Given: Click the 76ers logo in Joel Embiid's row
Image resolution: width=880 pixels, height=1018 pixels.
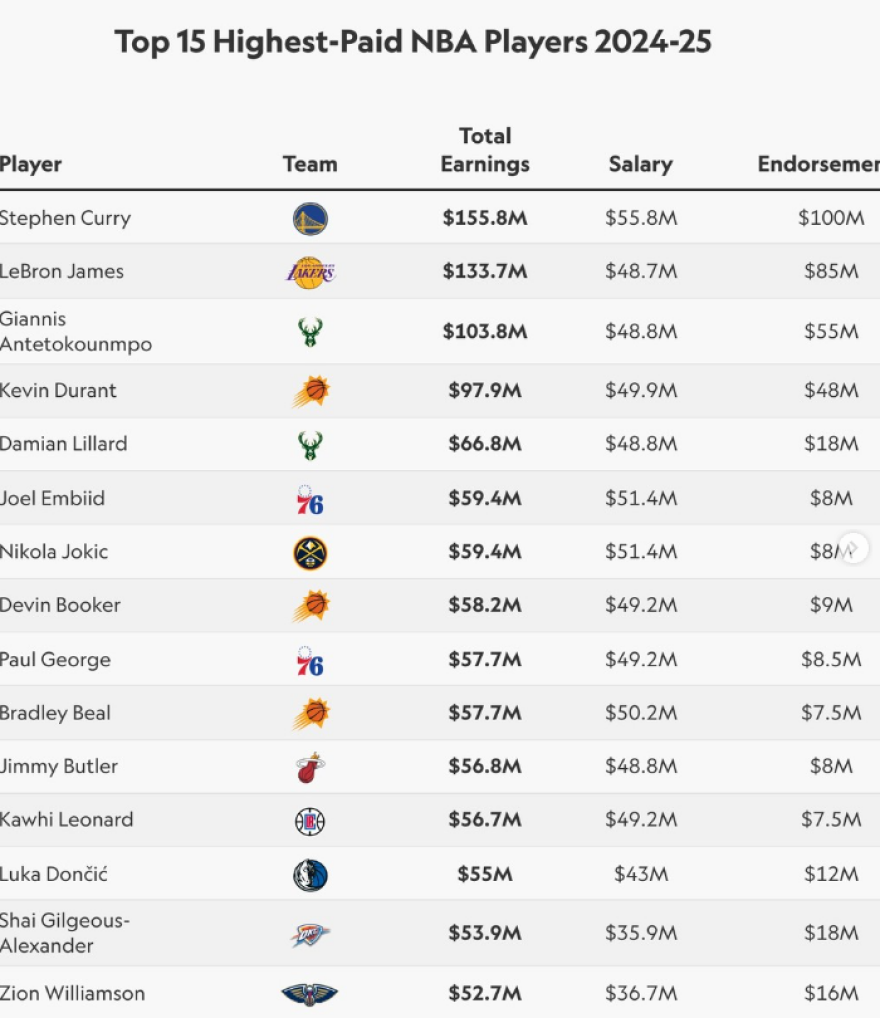Looking at the screenshot, I should [310, 498].
